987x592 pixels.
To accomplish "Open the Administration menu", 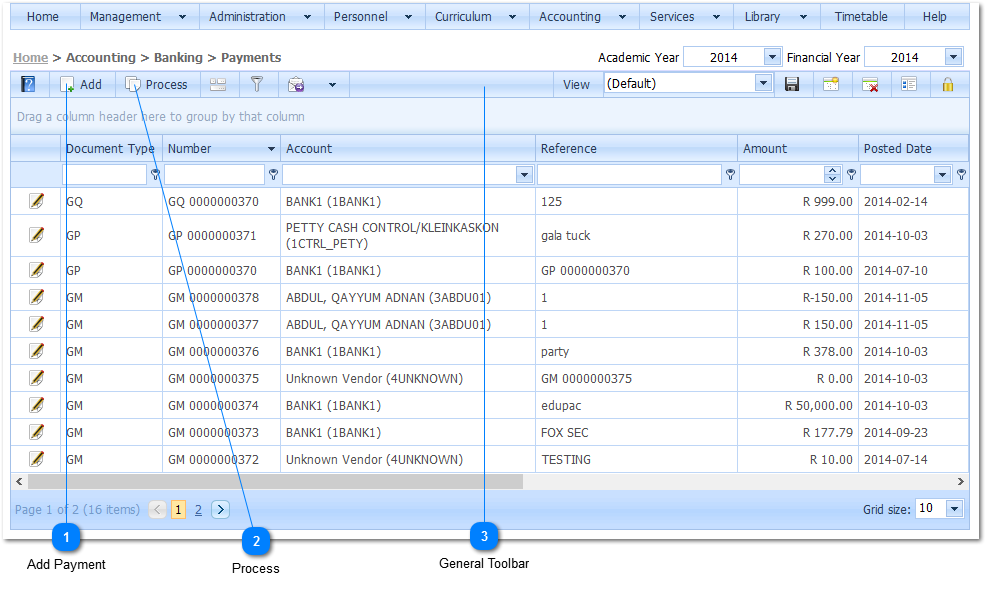I will click(x=261, y=17).
